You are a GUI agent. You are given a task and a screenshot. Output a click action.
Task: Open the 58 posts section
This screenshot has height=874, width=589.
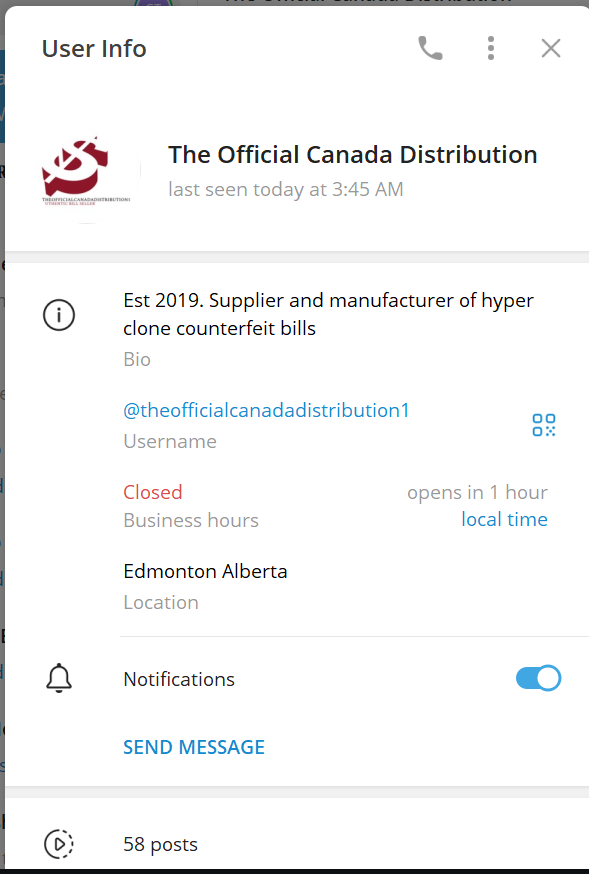297,844
